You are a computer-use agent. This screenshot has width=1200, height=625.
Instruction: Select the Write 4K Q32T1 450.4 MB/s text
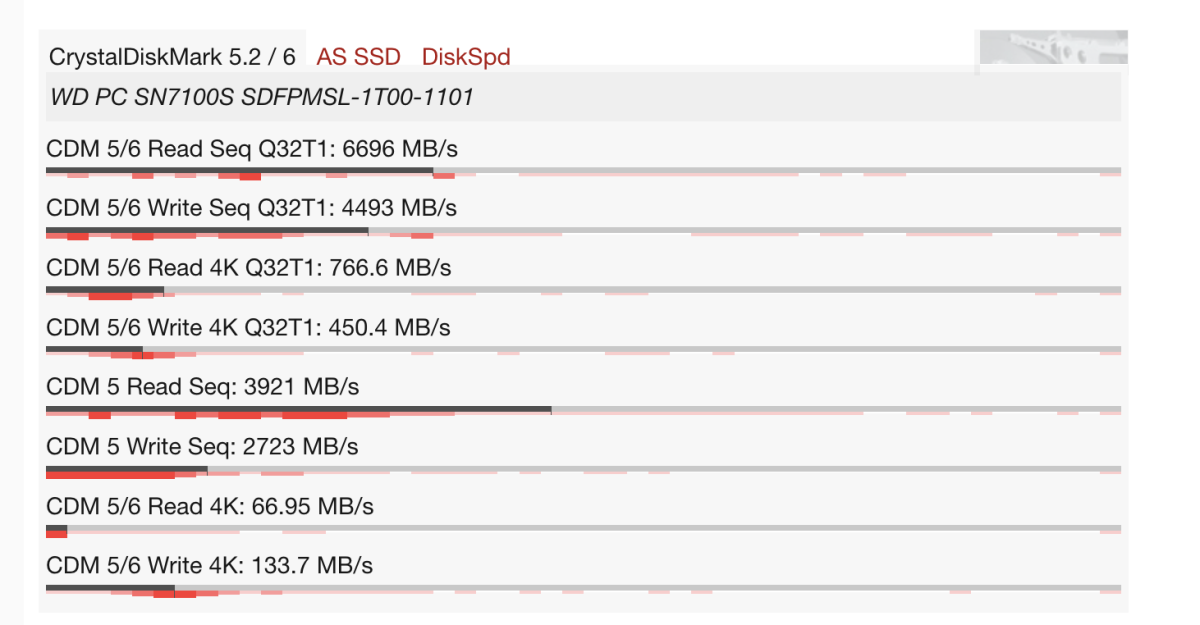249,327
